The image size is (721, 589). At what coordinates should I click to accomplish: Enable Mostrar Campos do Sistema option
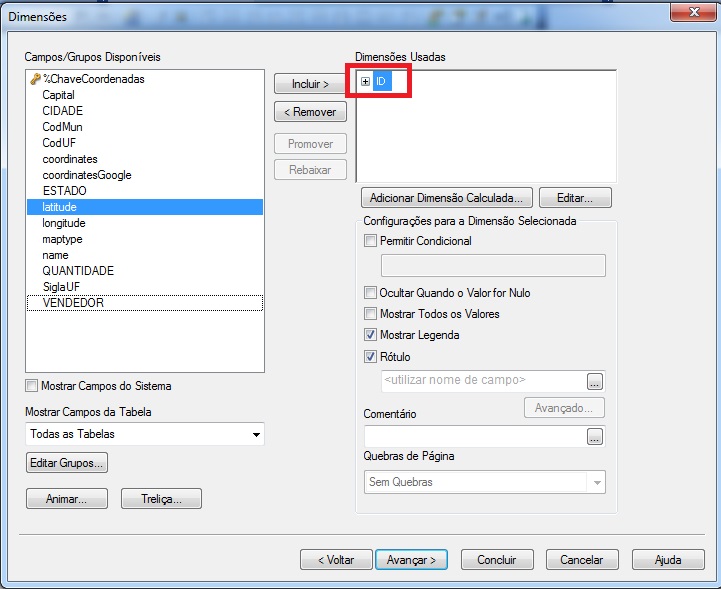coord(32,386)
